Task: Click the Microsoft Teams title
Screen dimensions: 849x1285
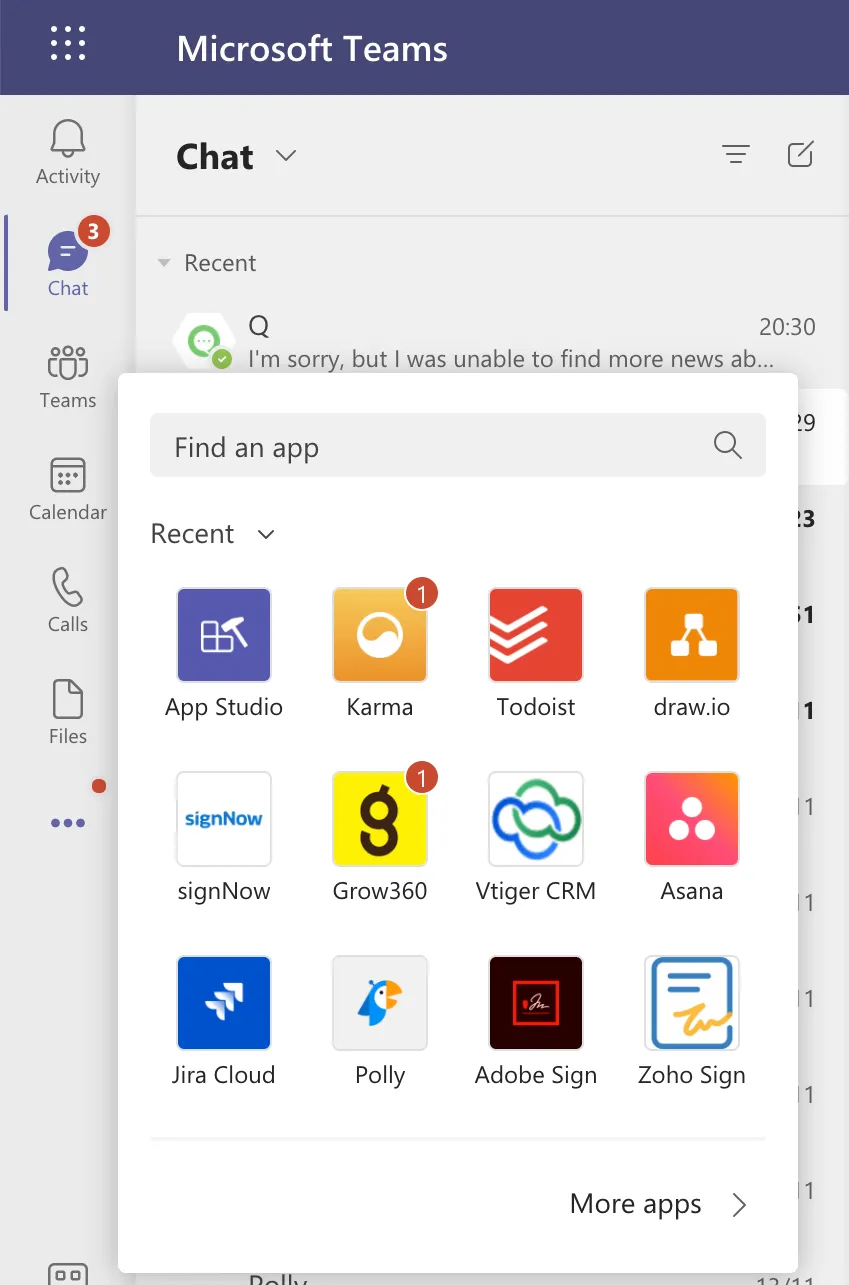Action: tap(312, 48)
